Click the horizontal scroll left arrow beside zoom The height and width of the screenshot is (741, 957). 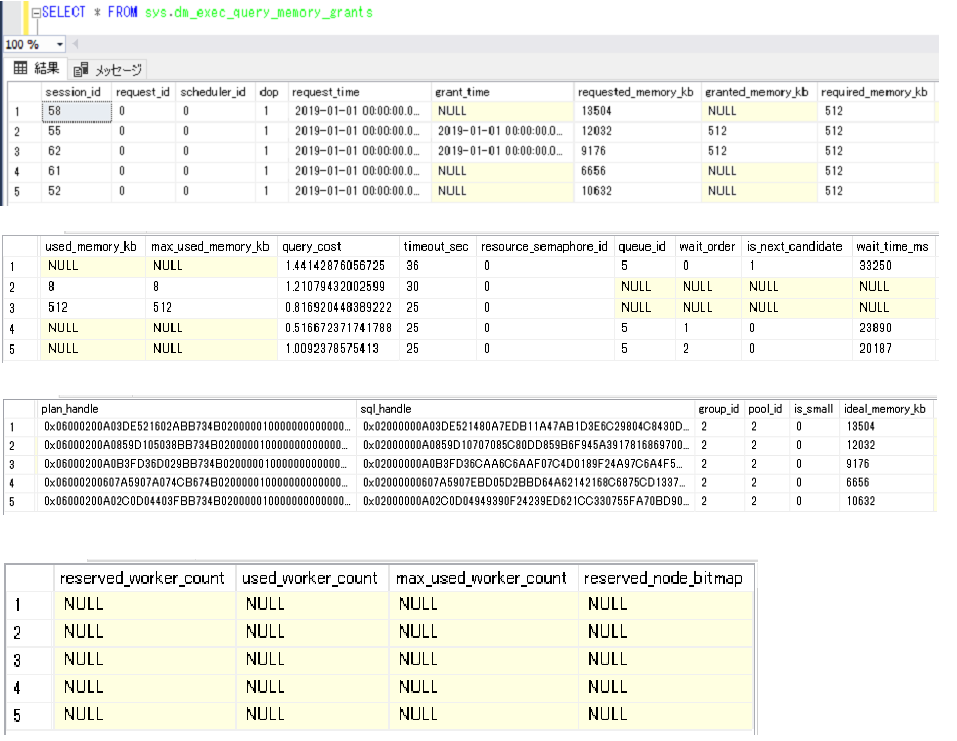coord(75,44)
